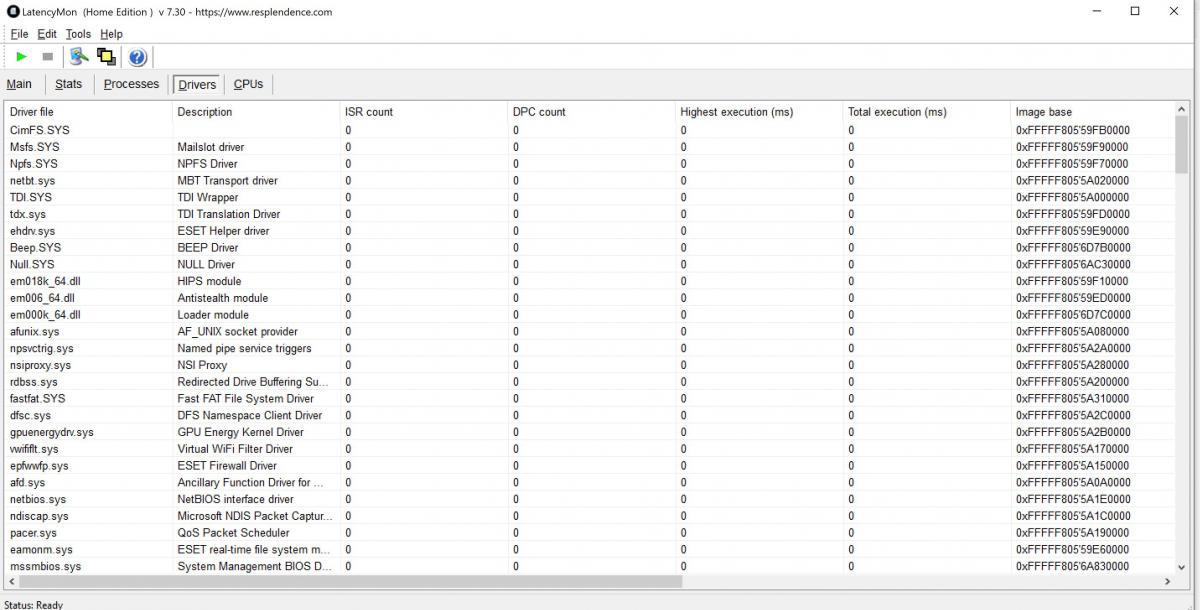Click the magnifier system info toolbar icon
Viewport: 1200px width, 610px height.
[79, 57]
